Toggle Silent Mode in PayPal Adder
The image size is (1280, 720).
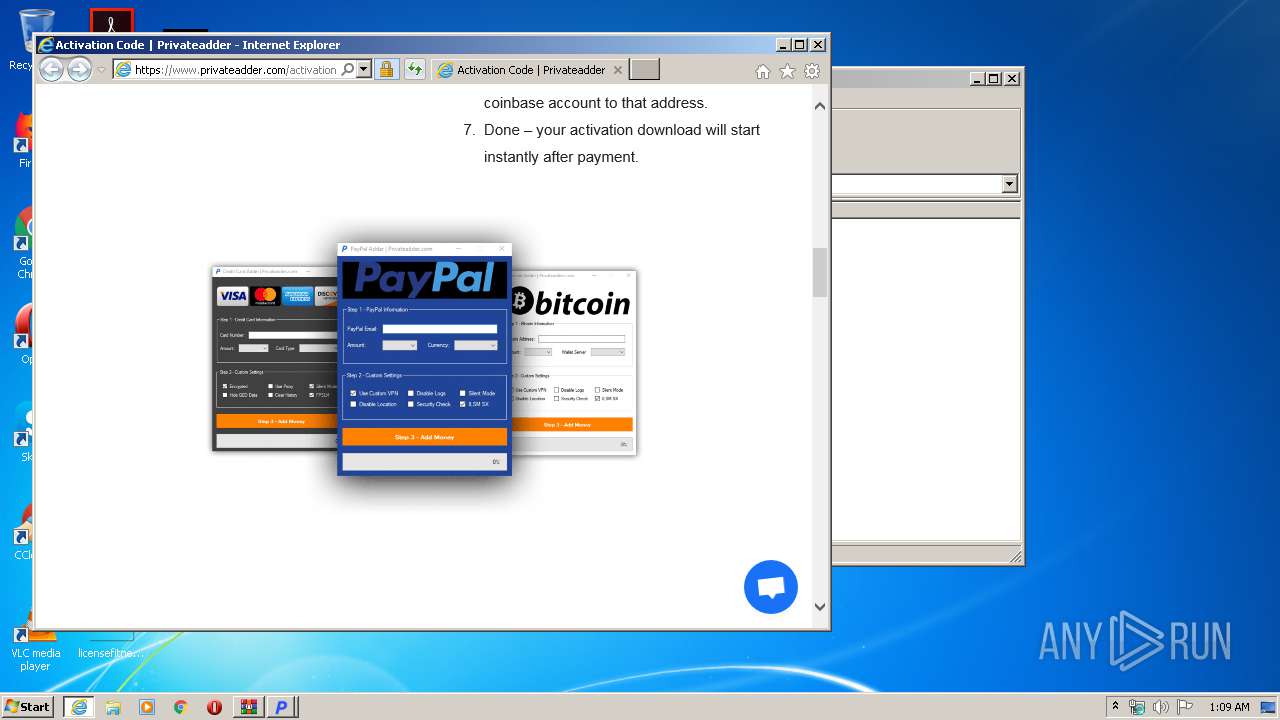[x=463, y=393]
